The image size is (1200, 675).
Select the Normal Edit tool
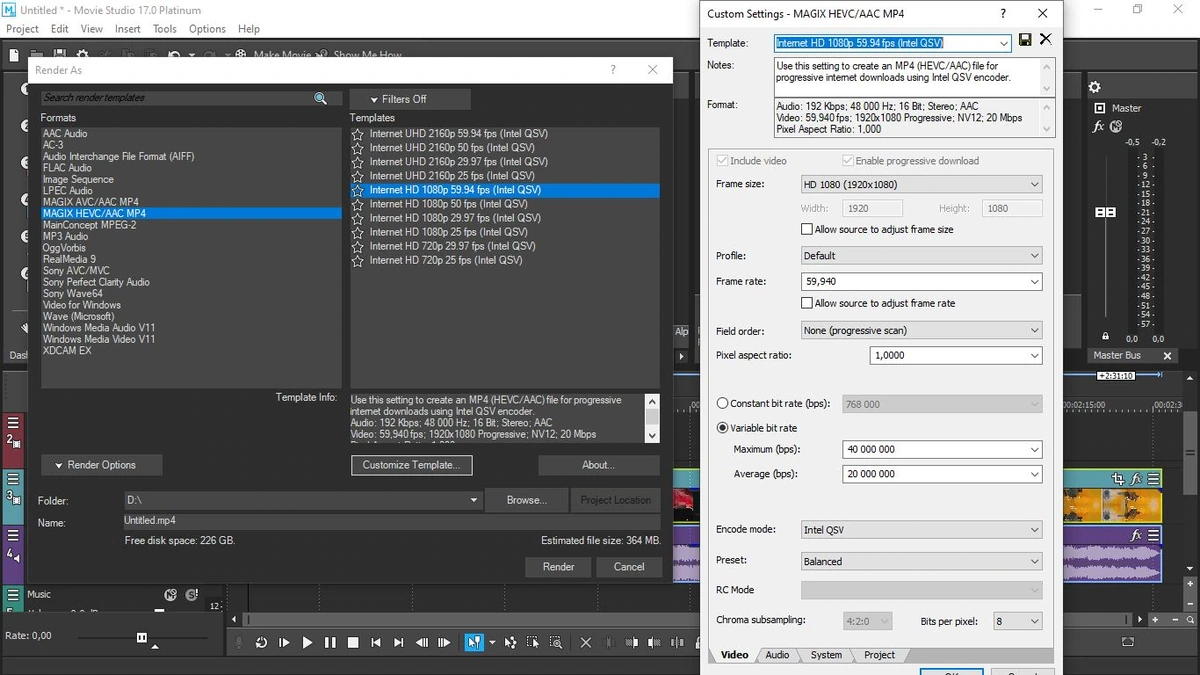(474, 643)
